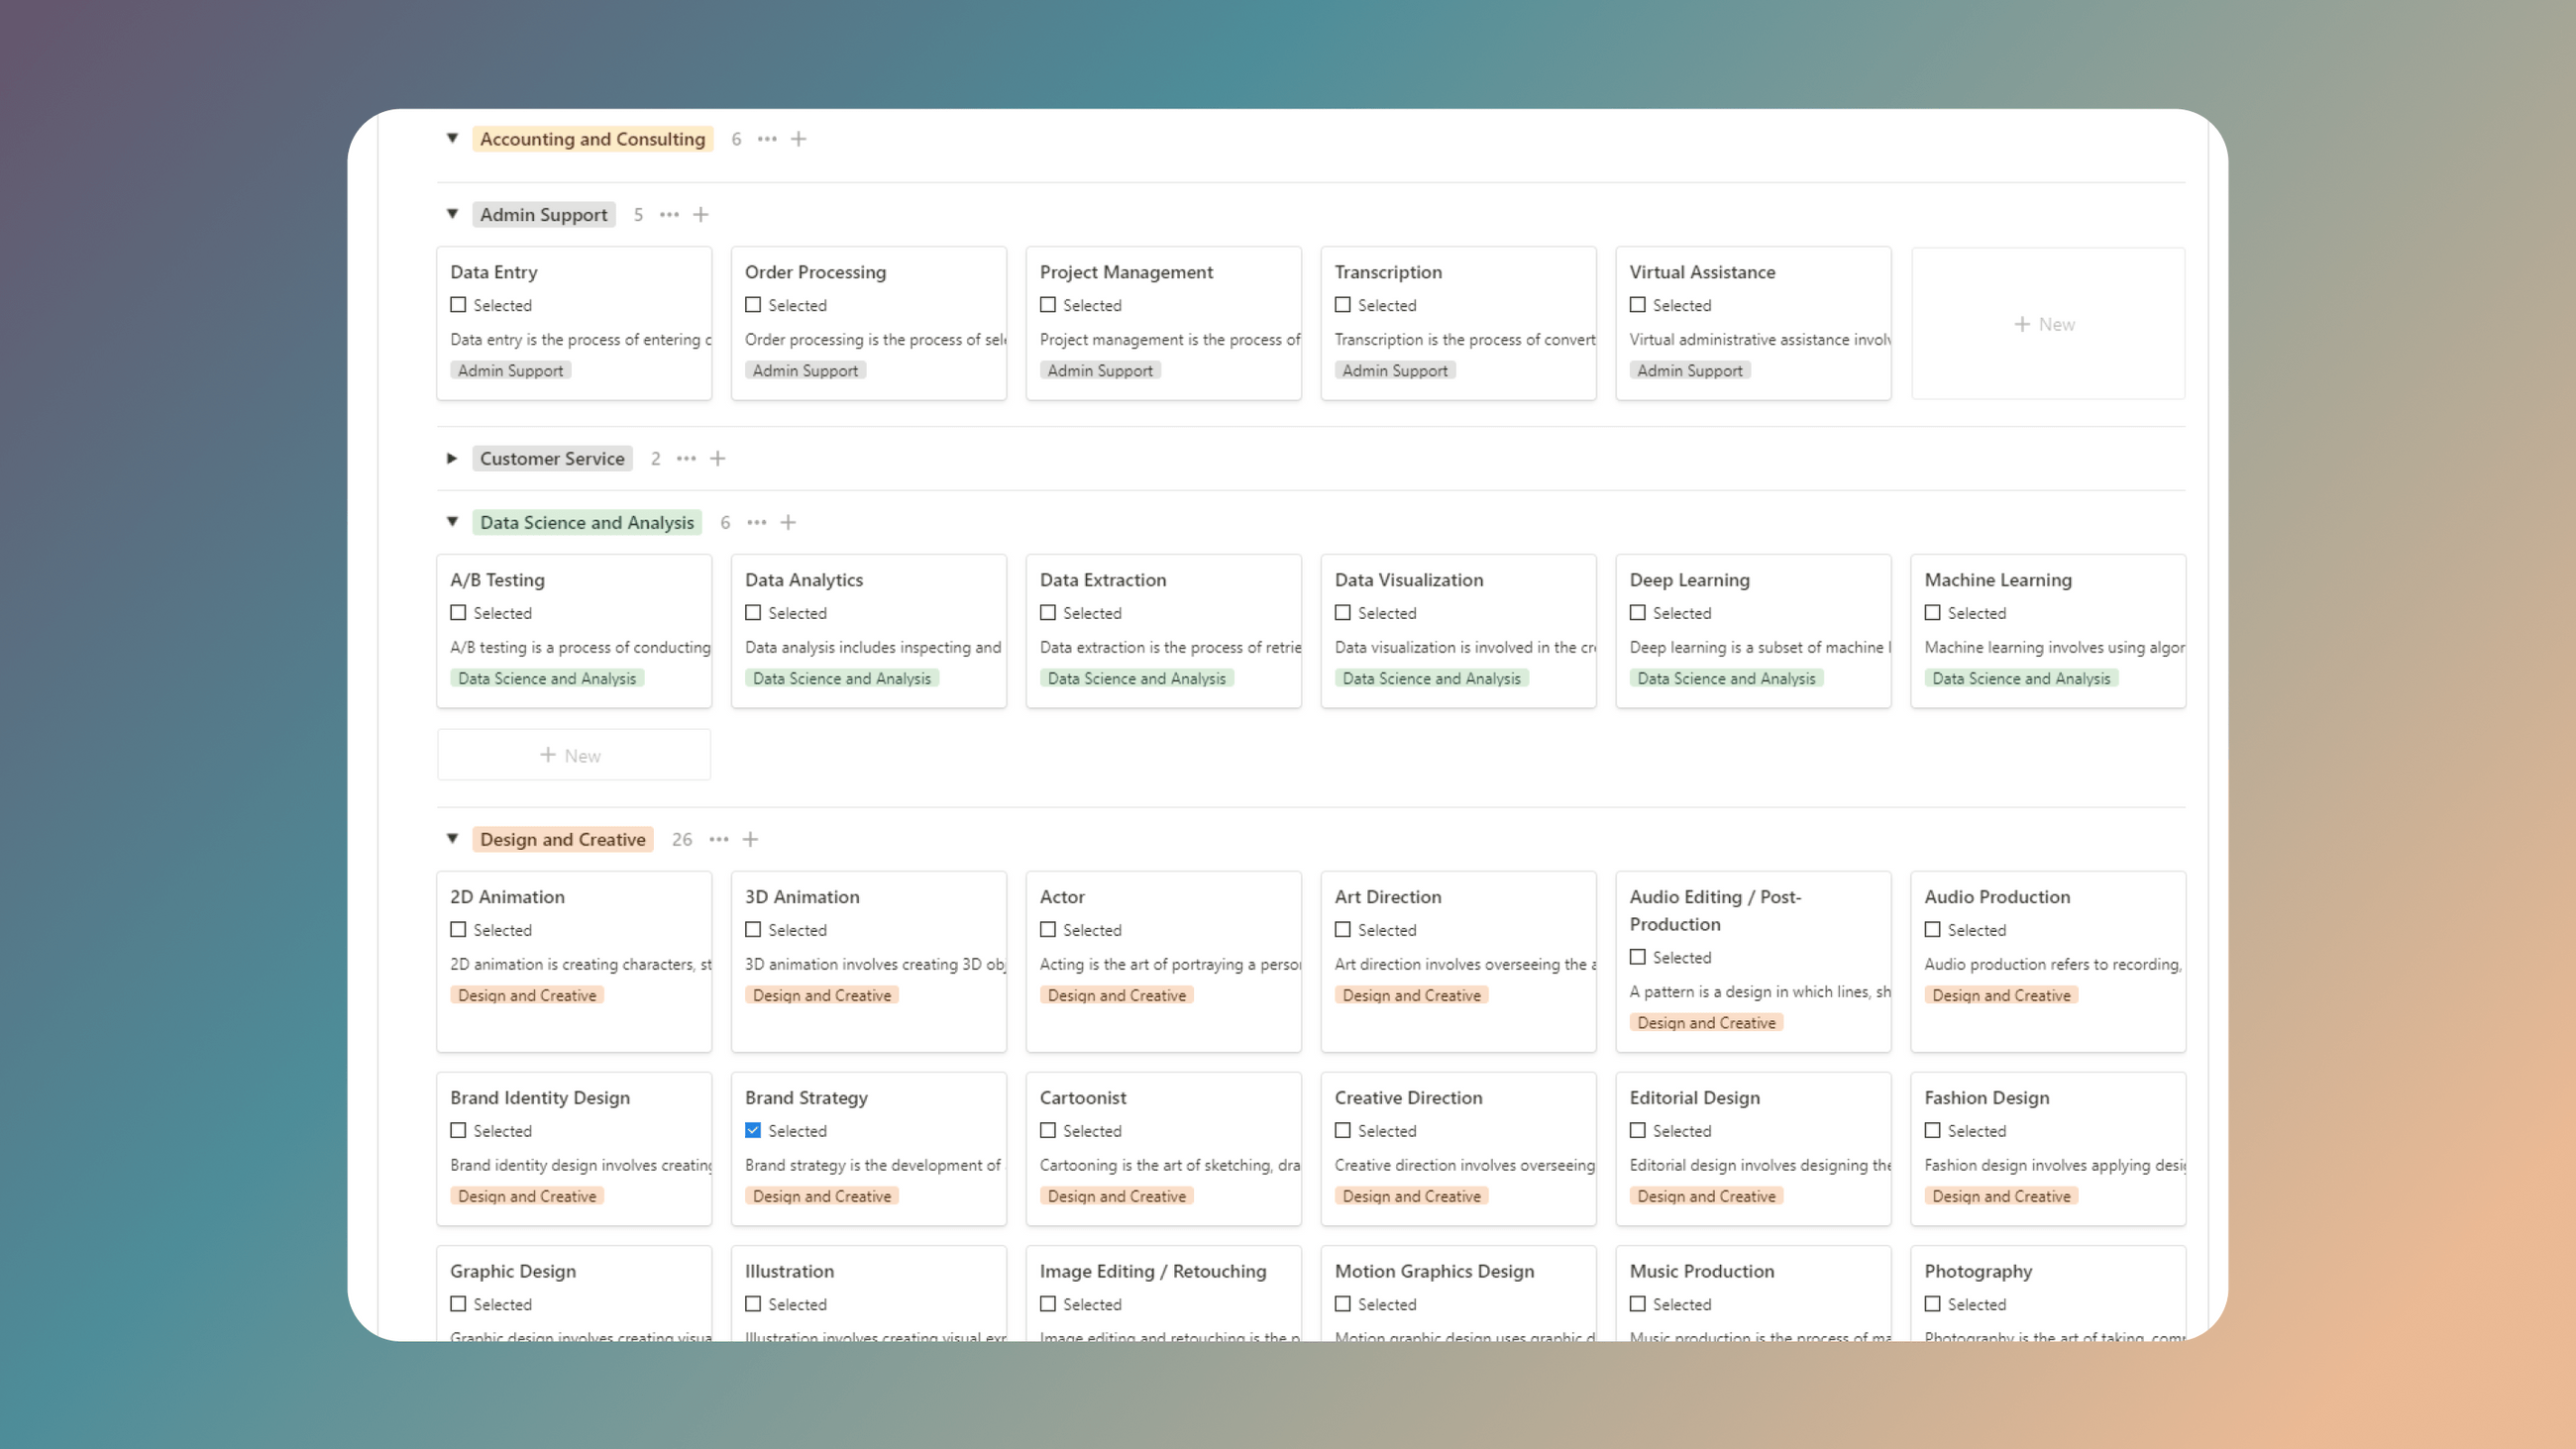Open the options menu for Admin Support group
Viewport: 2576px width, 1449px height.
[669, 214]
